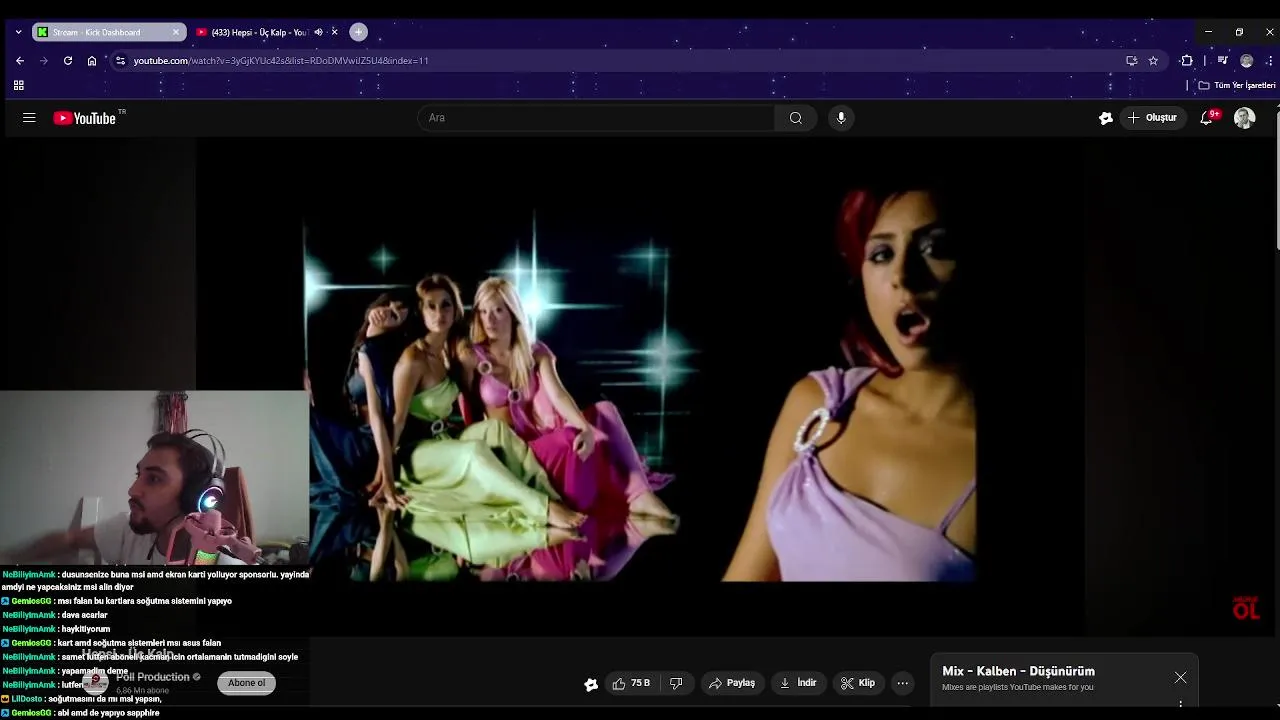View site information icon in address bar

[120, 60]
